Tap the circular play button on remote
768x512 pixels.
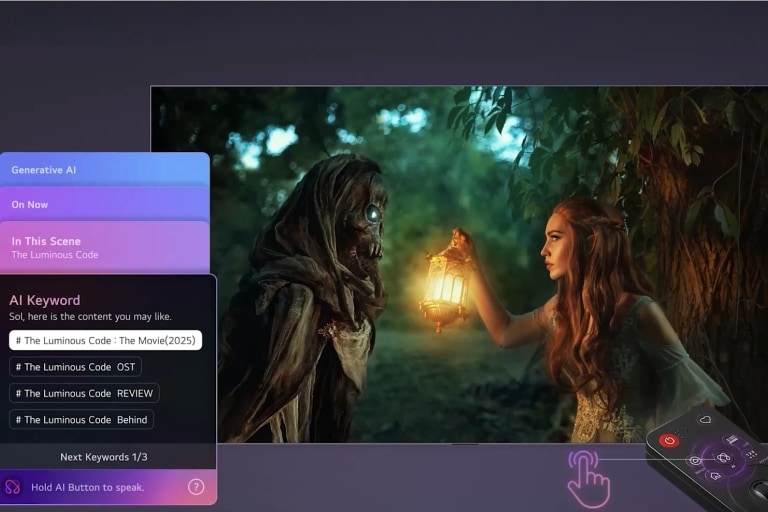(695, 461)
